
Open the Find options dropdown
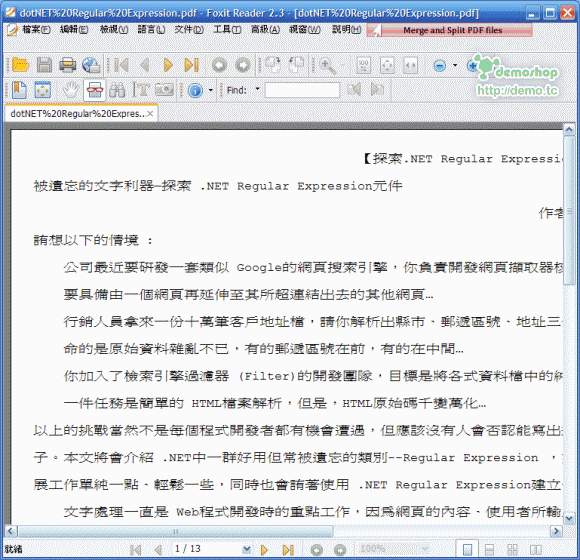pyautogui.click(x=257, y=90)
